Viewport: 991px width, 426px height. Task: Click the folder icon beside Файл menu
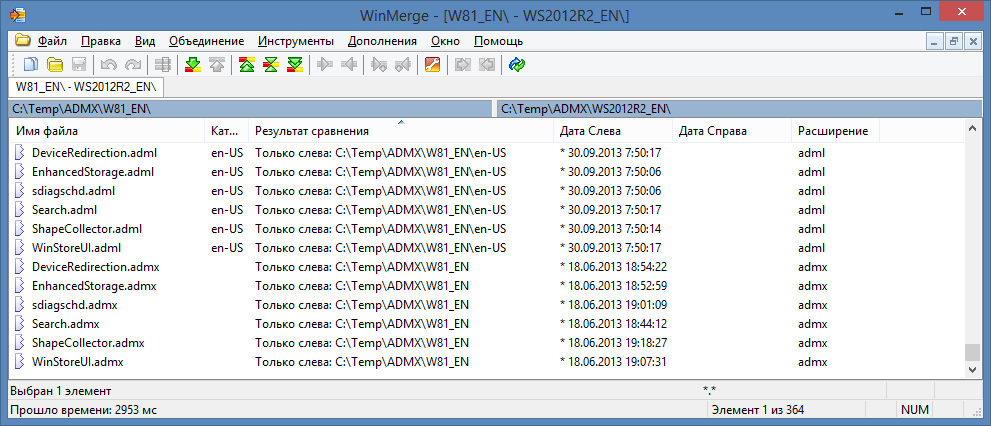(x=23, y=41)
